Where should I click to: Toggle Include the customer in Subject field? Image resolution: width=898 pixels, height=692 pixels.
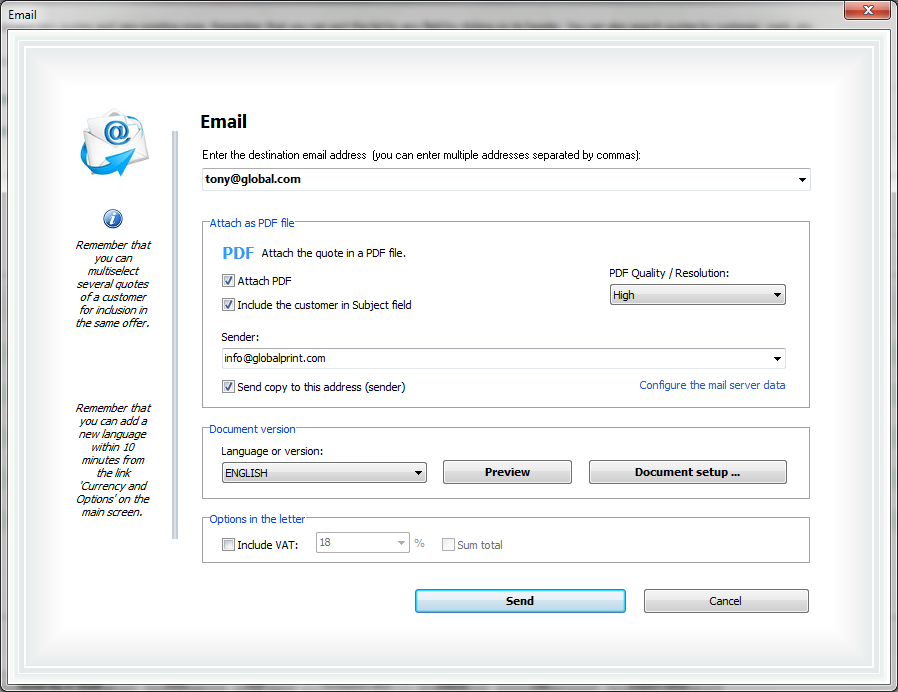click(228, 305)
